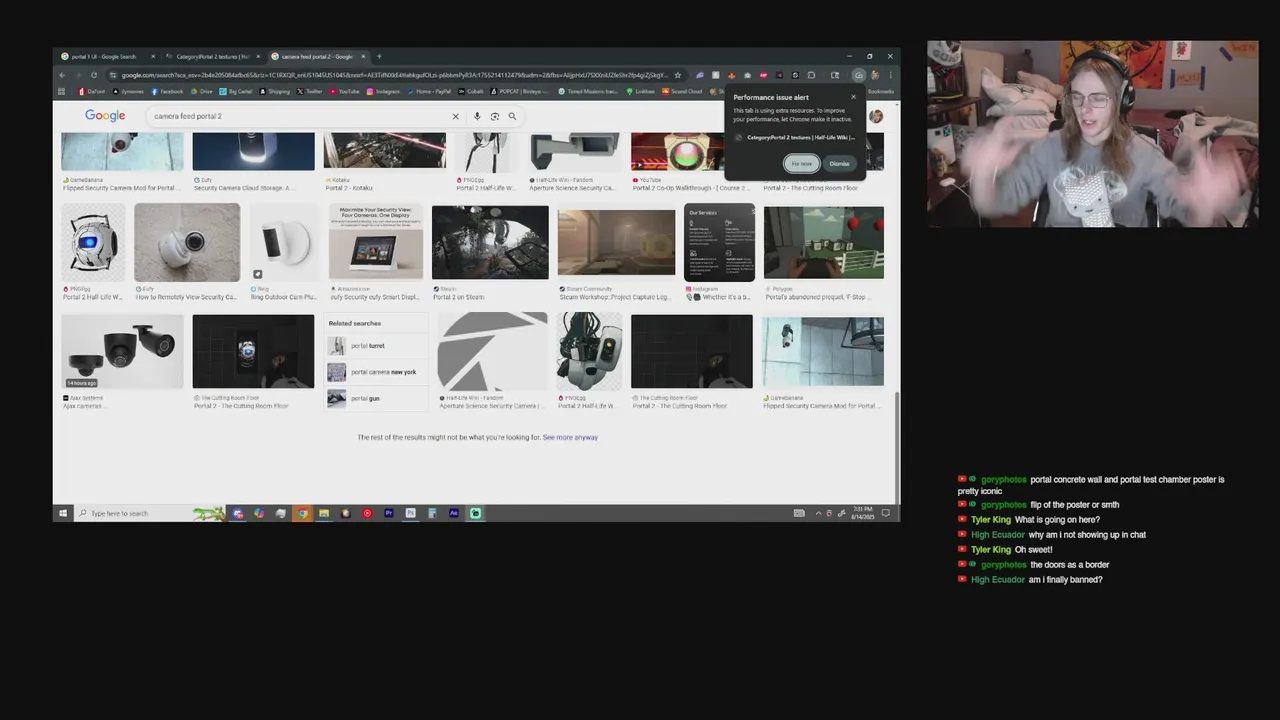The height and width of the screenshot is (720, 1280).
Task: Click the magnifier search button
Action: (512, 116)
